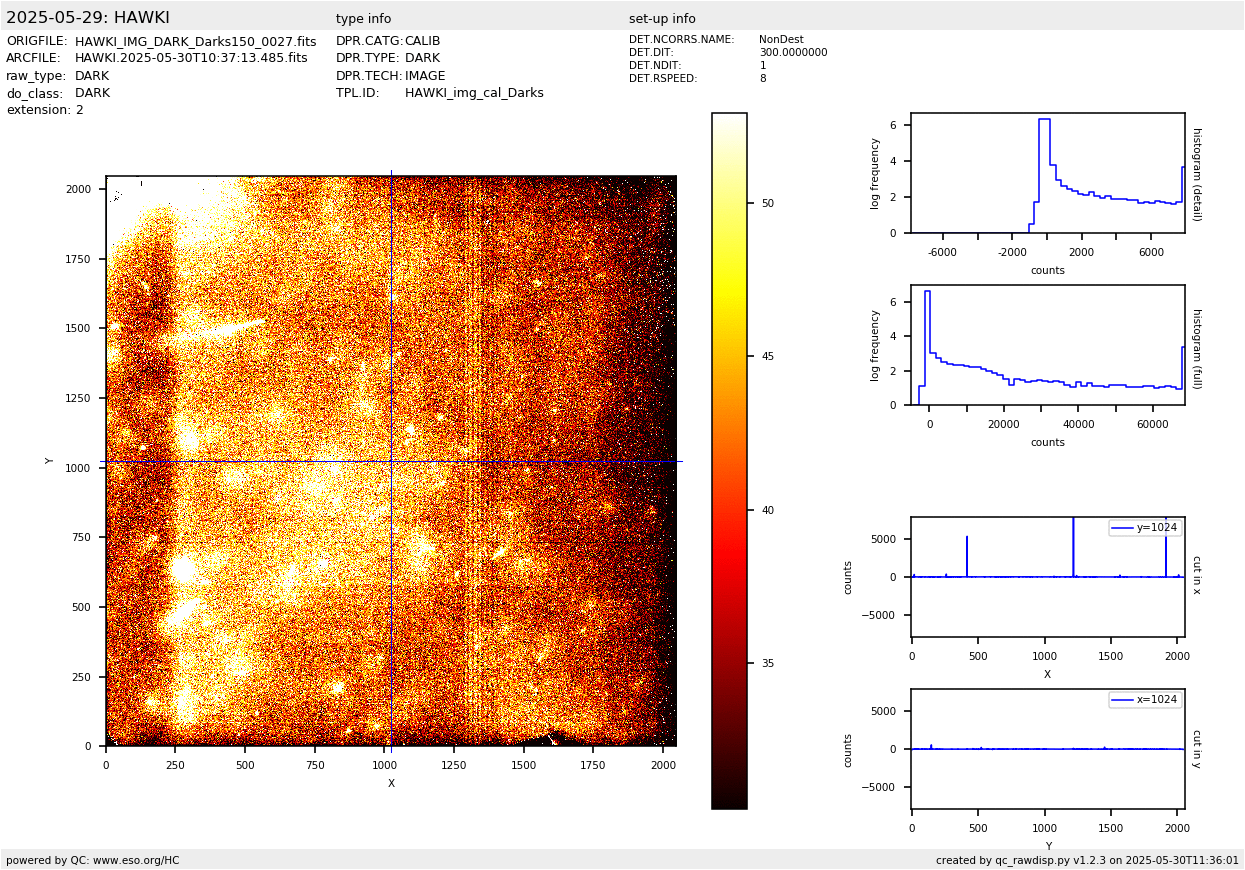Click the DET.NCORRS.NAME value NonDest
Image resolution: width=1245 pixels, height=870 pixels.
(x=781, y=40)
